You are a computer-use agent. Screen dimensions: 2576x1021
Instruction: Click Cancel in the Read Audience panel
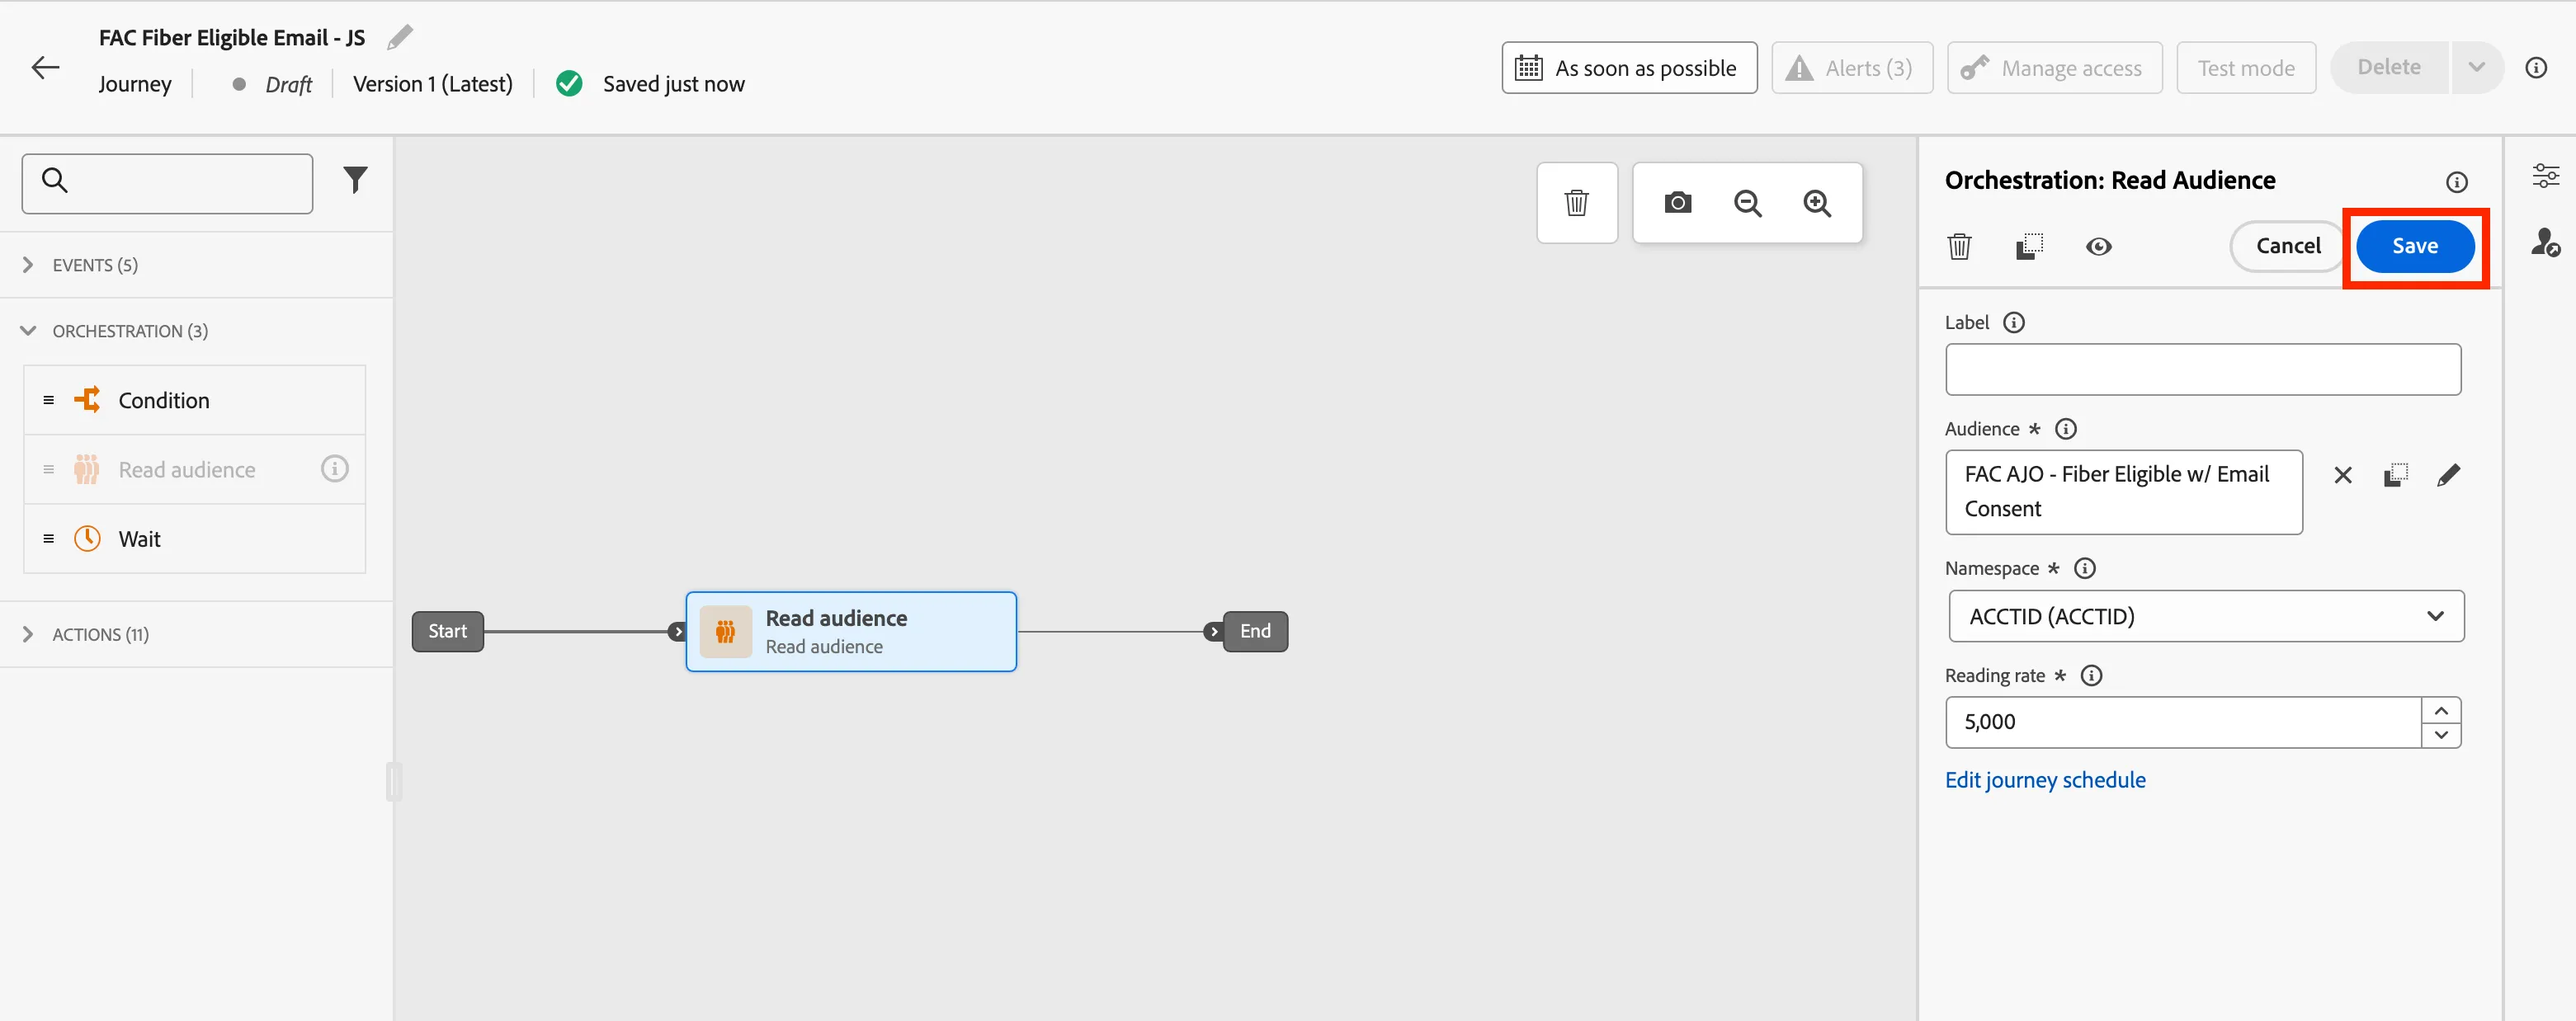click(2287, 246)
